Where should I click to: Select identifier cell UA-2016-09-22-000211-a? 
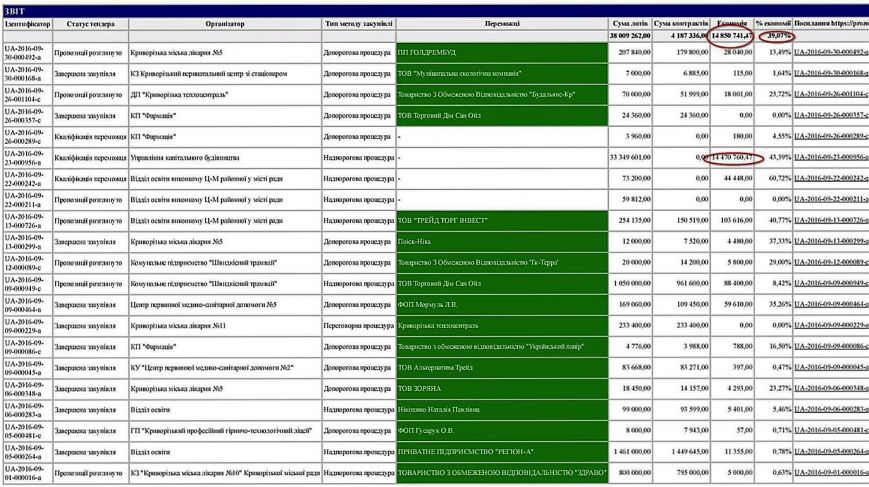pos(28,199)
